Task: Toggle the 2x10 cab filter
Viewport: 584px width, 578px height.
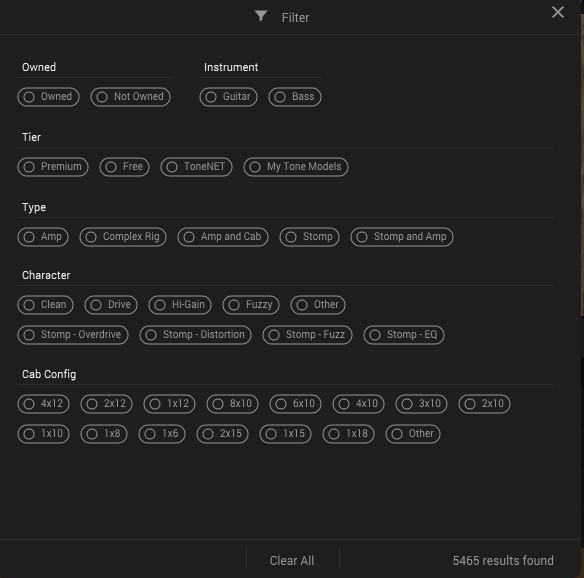Action: [x=484, y=404]
